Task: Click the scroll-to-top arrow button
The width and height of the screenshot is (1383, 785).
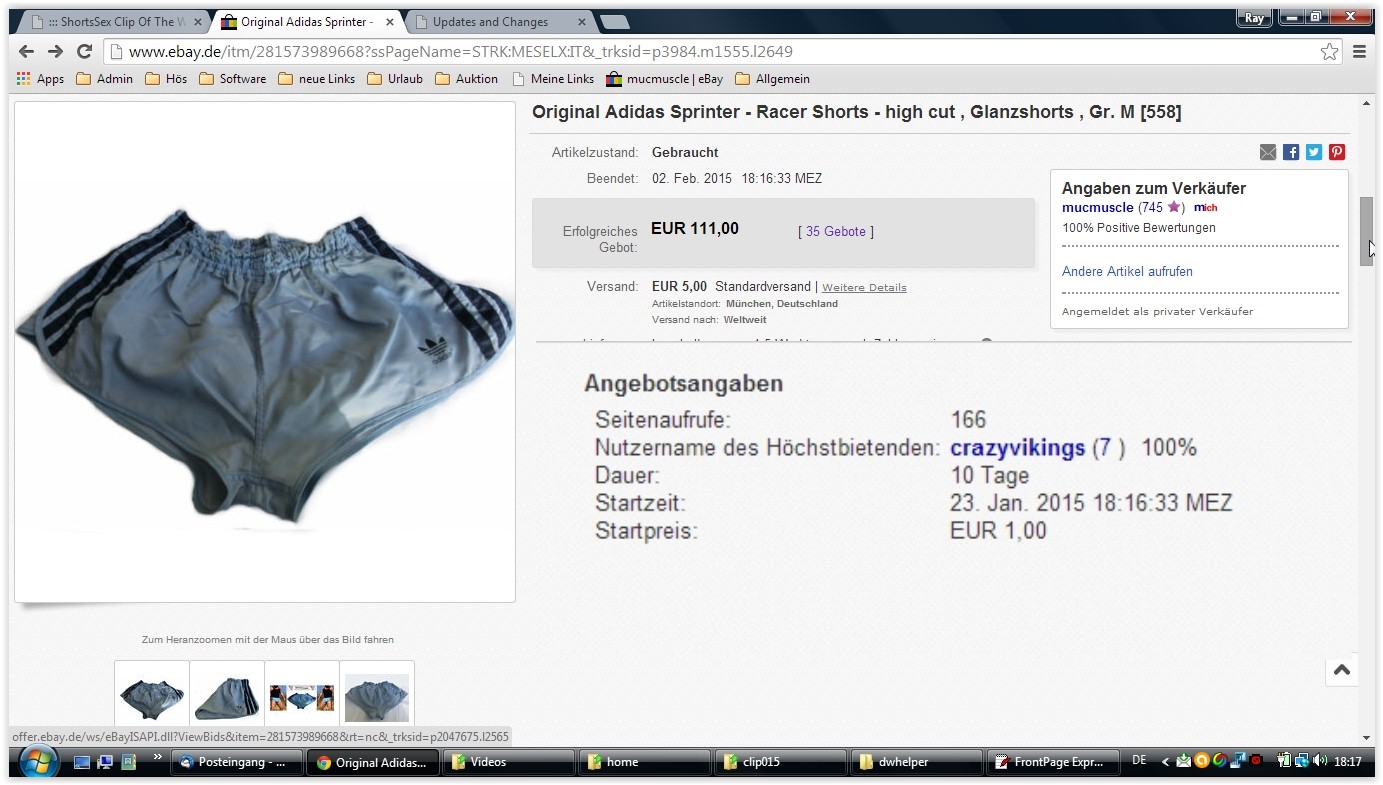Action: (1342, 670)
